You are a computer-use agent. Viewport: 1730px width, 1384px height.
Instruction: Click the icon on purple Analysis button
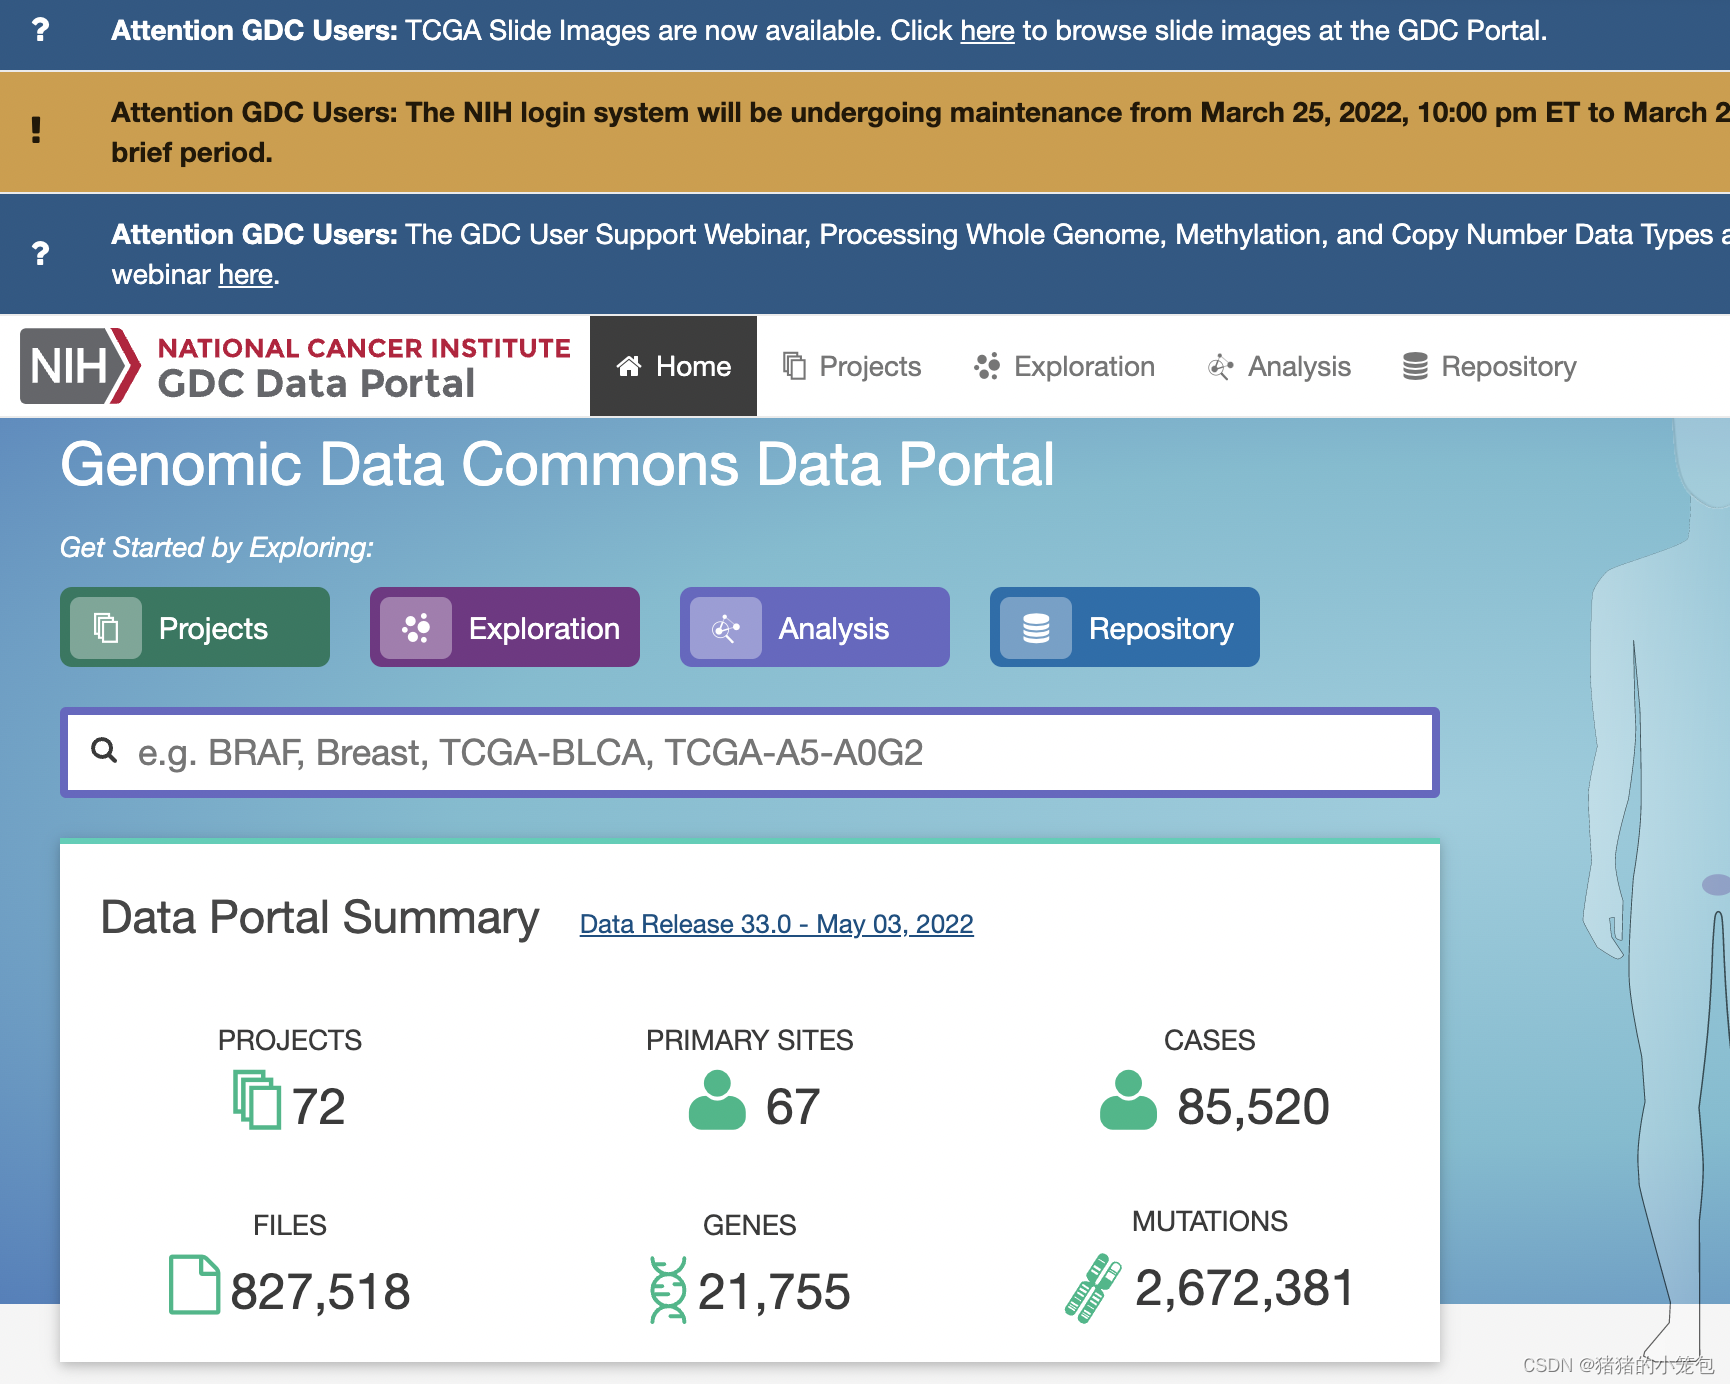pyautogui.click(x=726, y=628)
